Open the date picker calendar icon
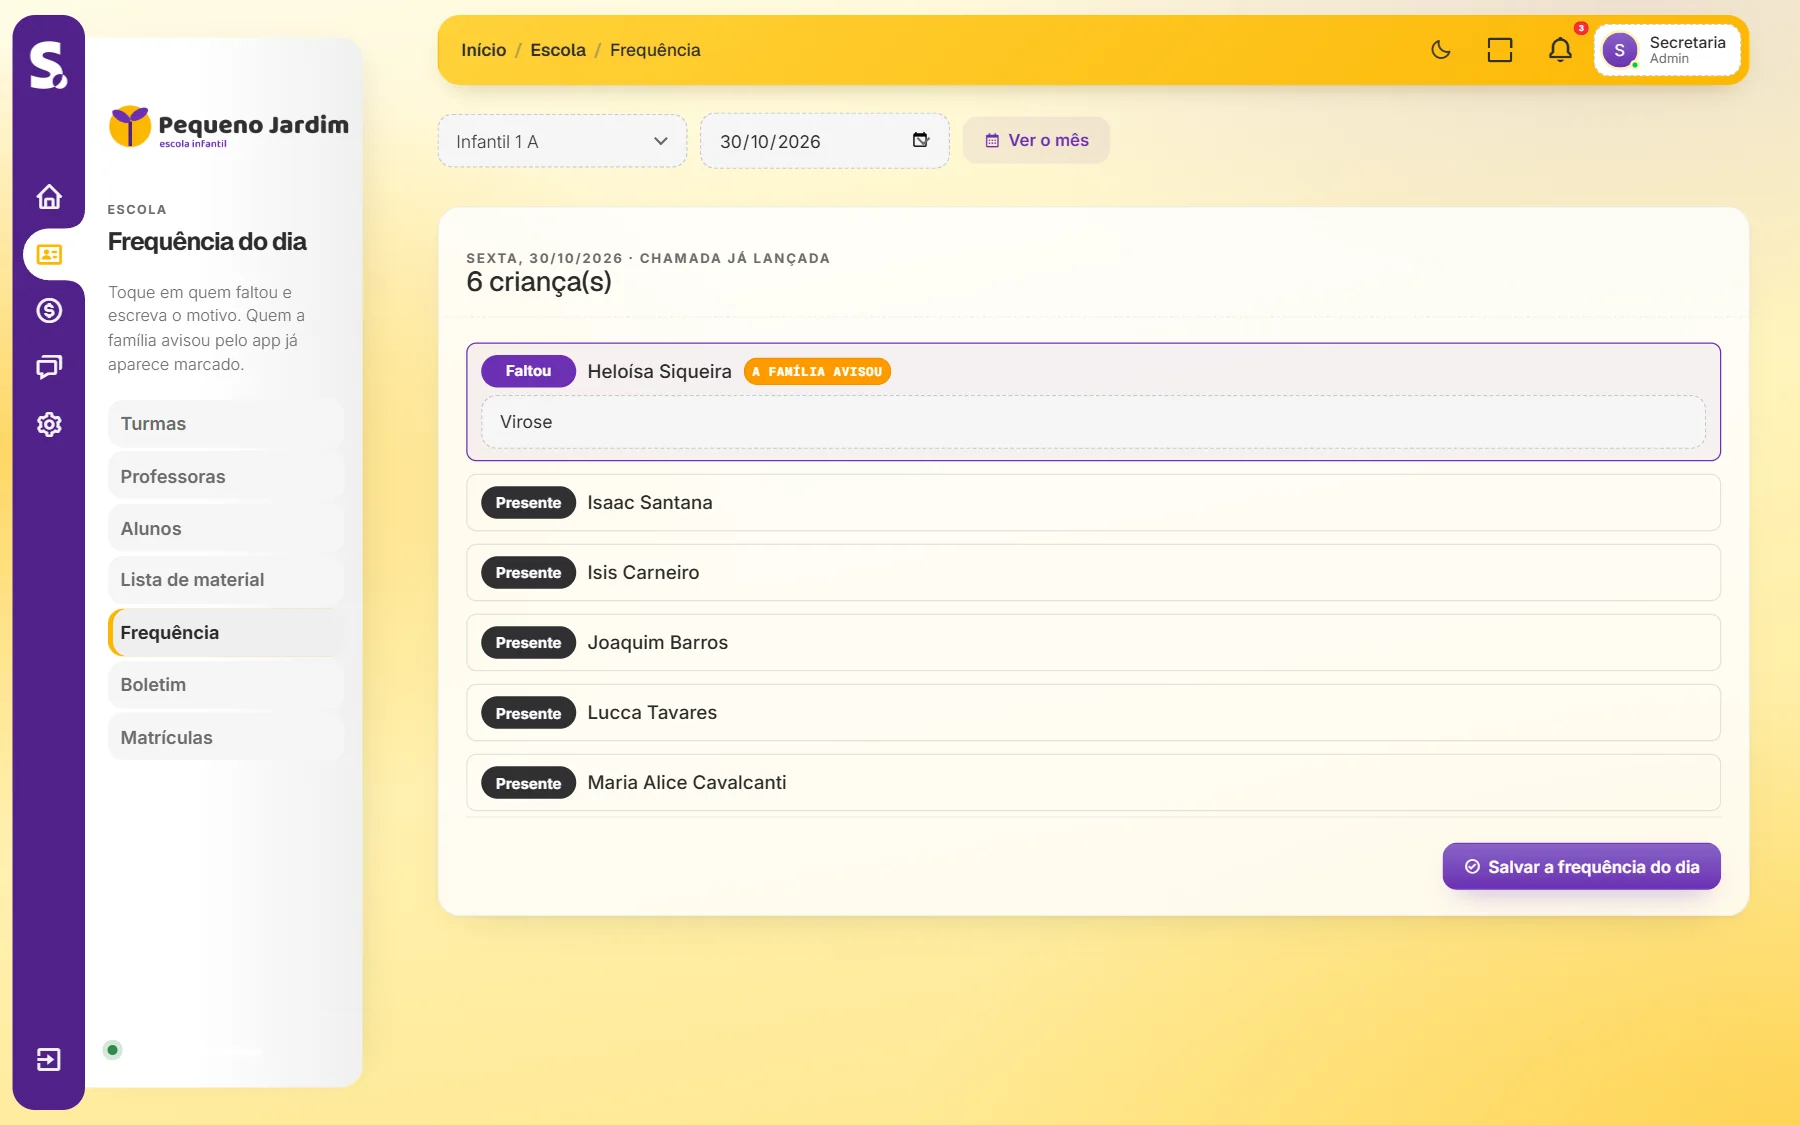The width and height of the screenshot is (1800, 1125). 920,140
